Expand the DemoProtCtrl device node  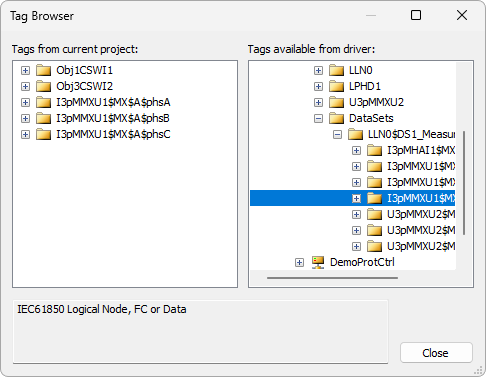(x=299, y=262)
